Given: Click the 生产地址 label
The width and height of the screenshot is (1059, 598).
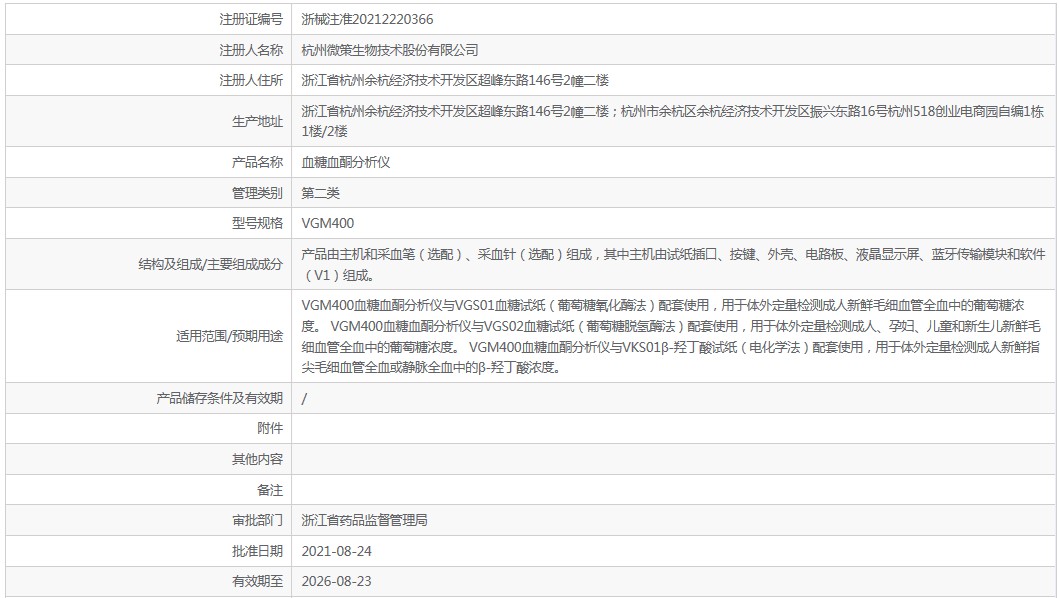Looking at the screenshot, I should point(257,121).
